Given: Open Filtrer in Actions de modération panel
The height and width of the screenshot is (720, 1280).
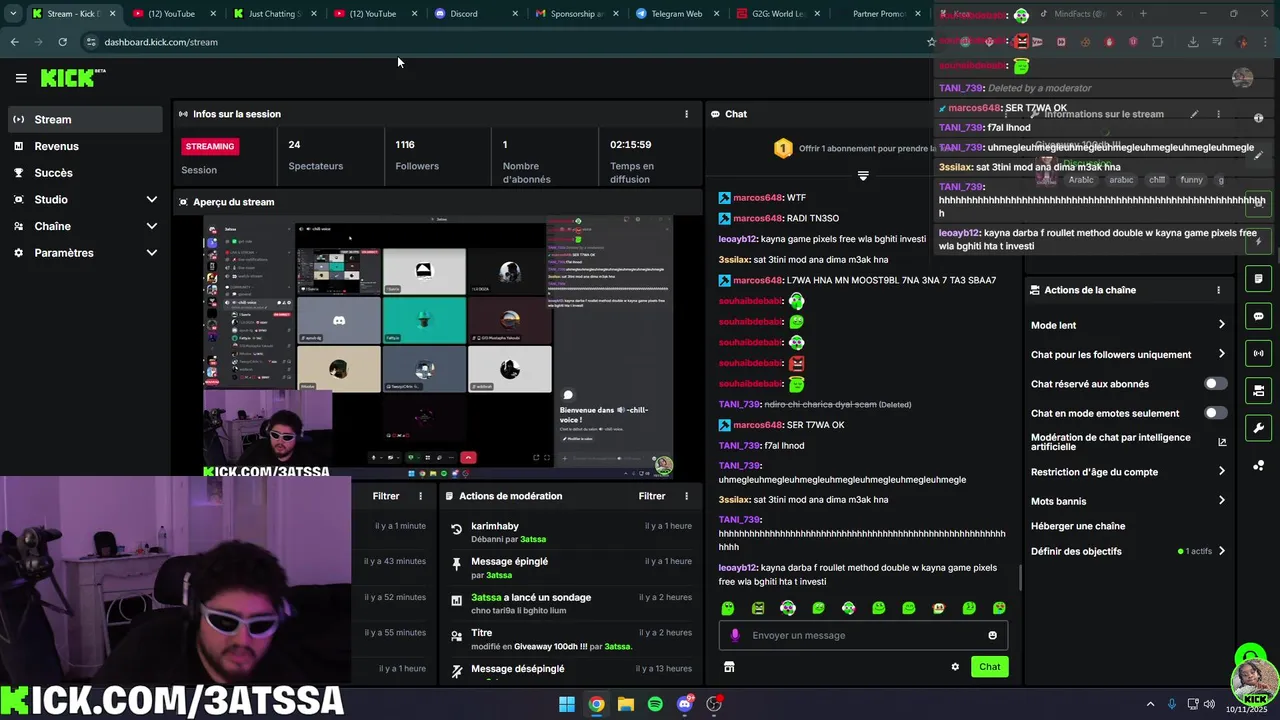Looking at the screenshot, I should [652, 496].
